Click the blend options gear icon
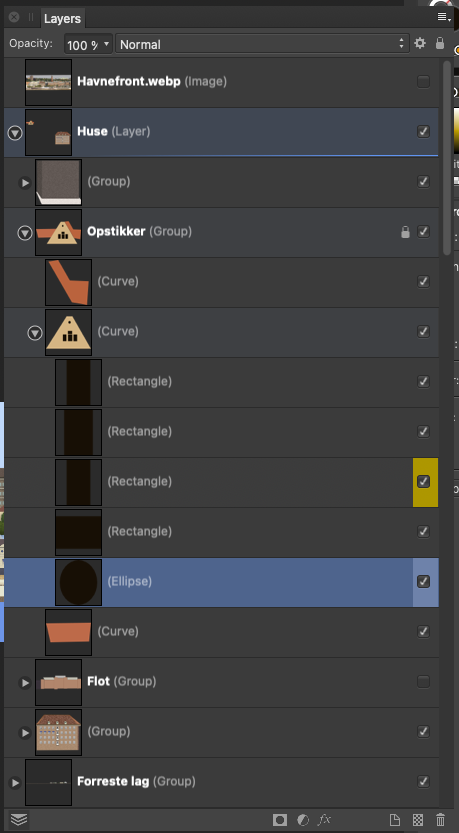 (420, 43)
